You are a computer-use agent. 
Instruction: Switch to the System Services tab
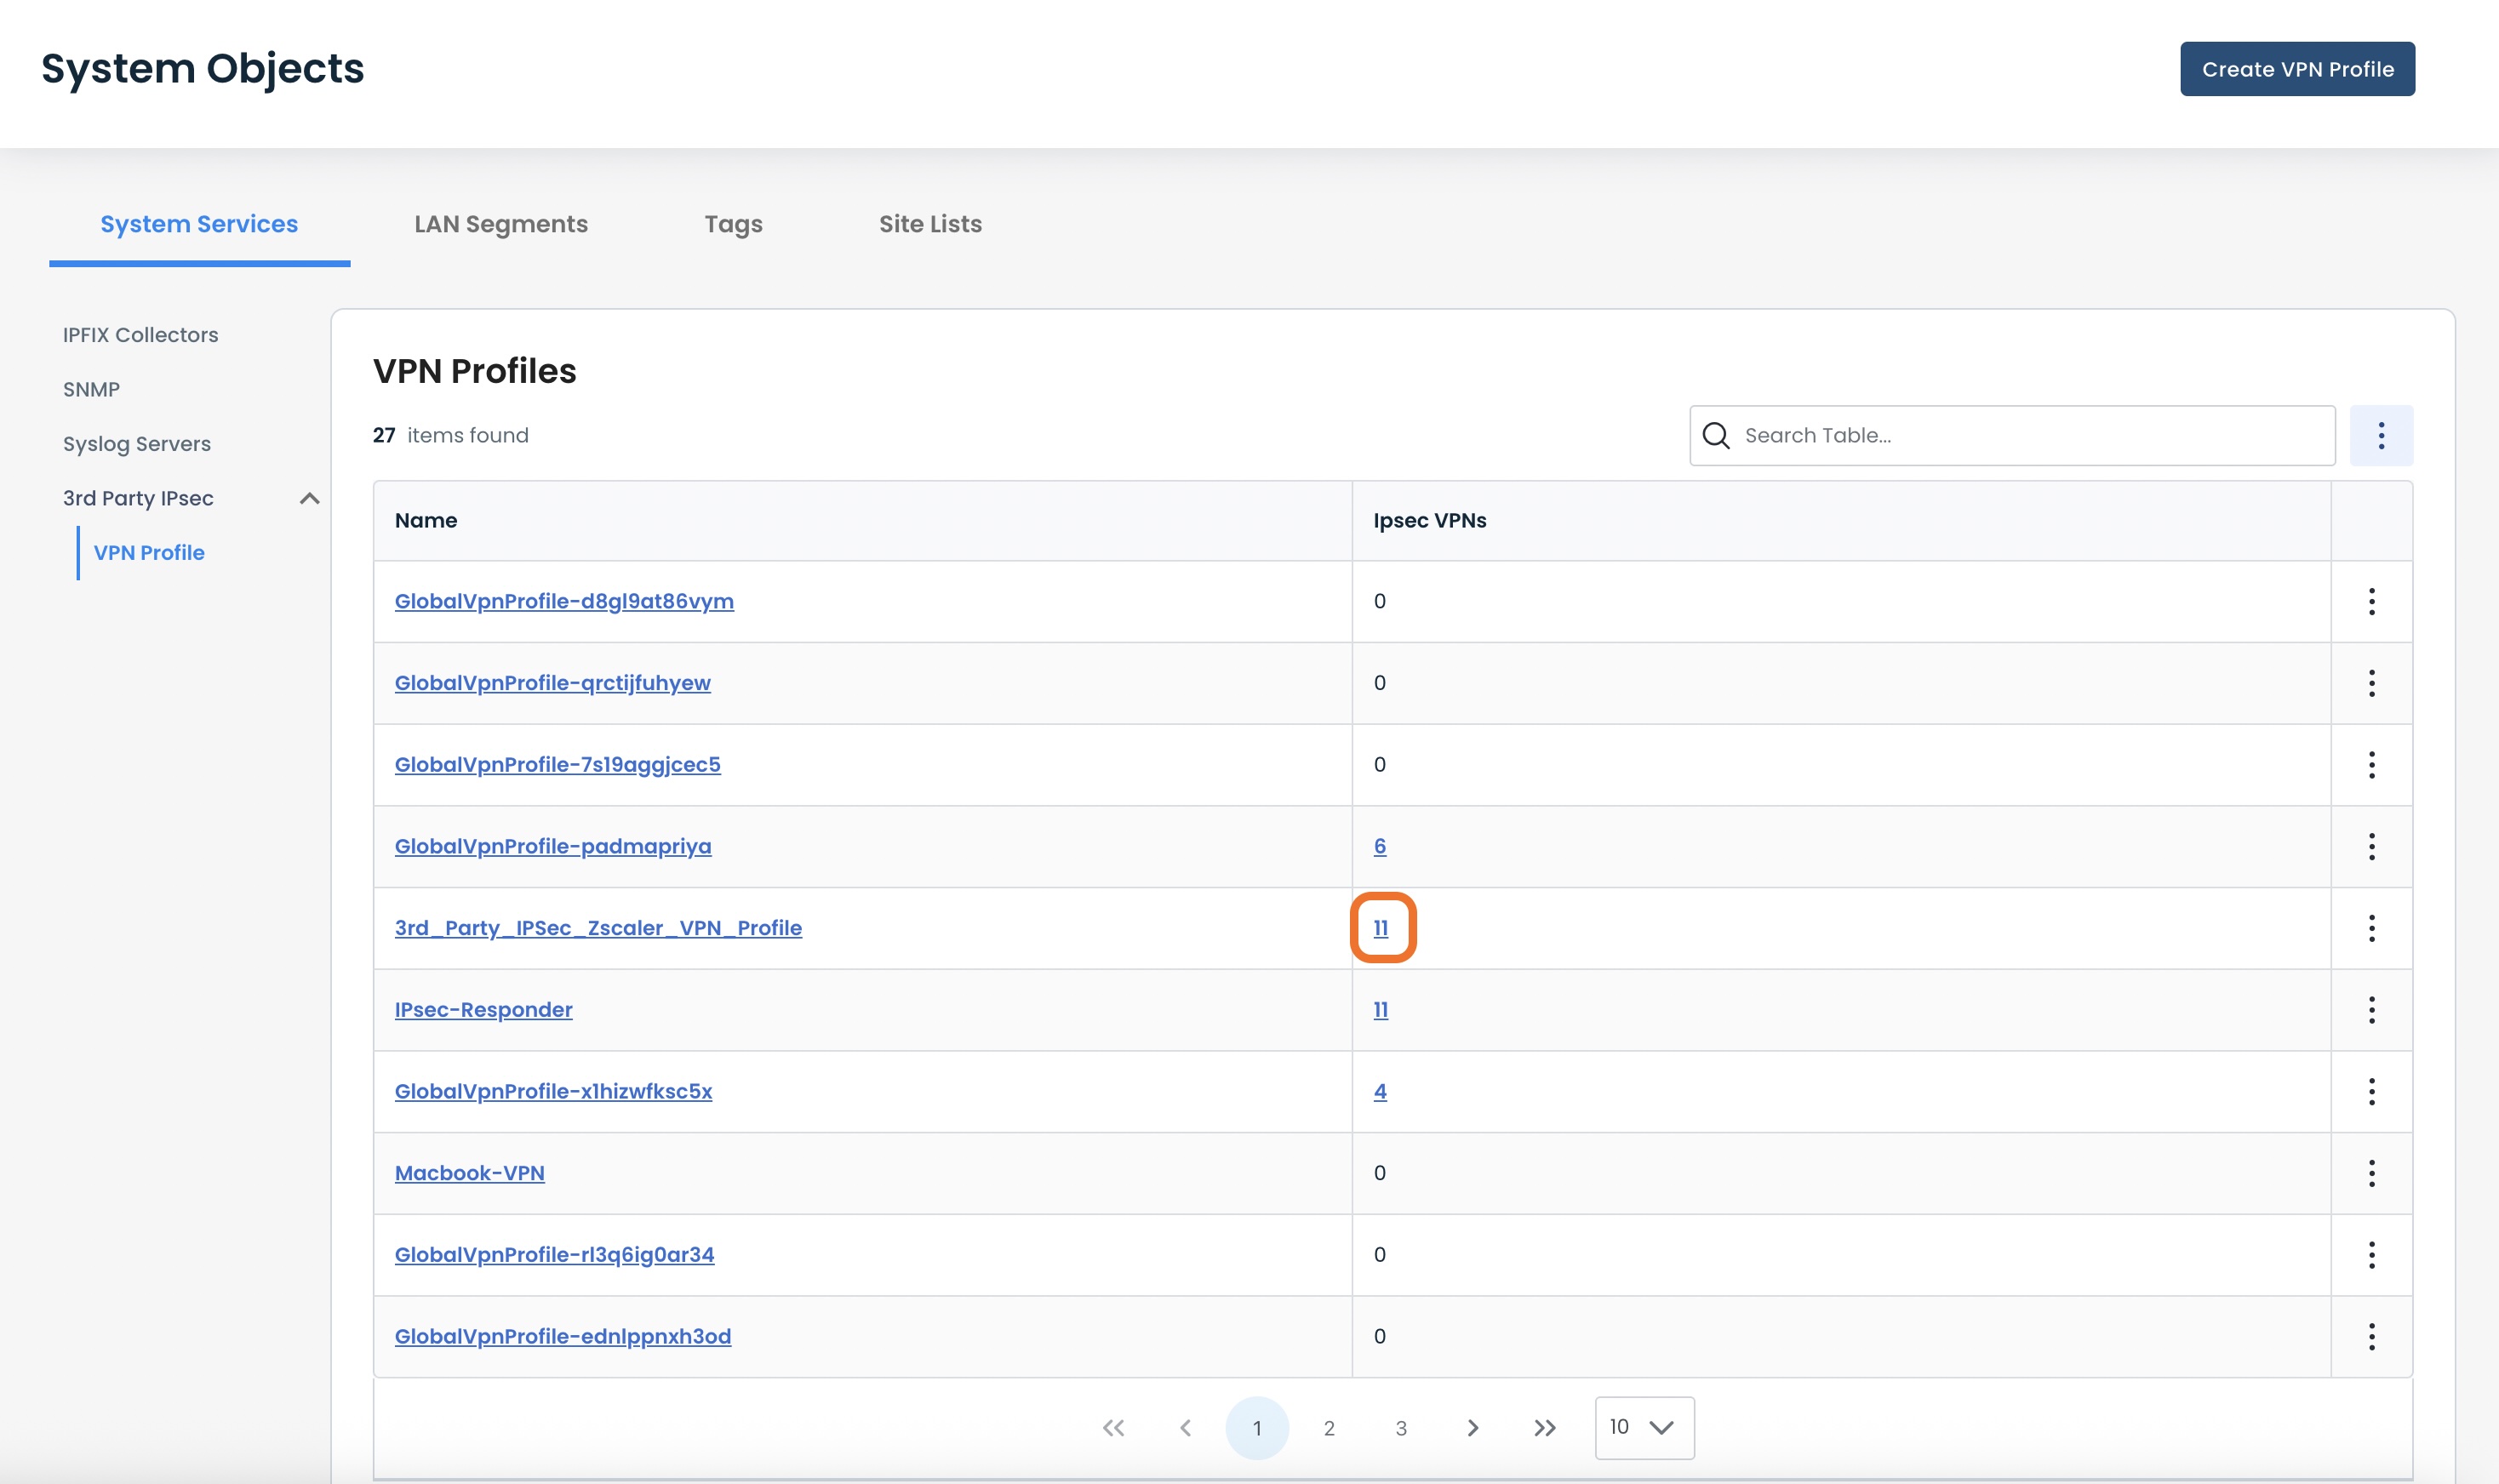tap(199, 224)
